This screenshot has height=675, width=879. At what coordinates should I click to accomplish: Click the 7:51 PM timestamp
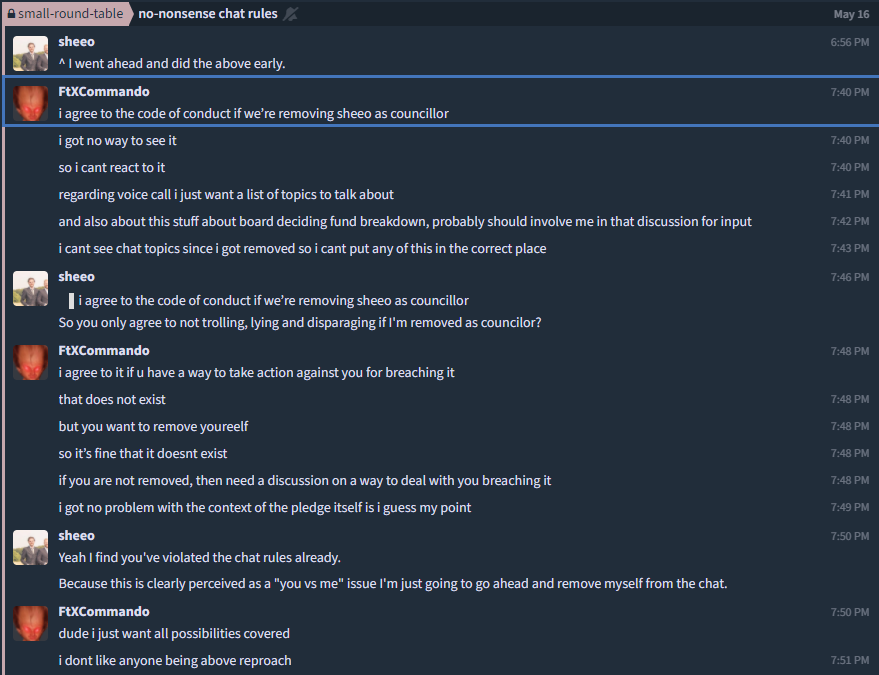849,660
